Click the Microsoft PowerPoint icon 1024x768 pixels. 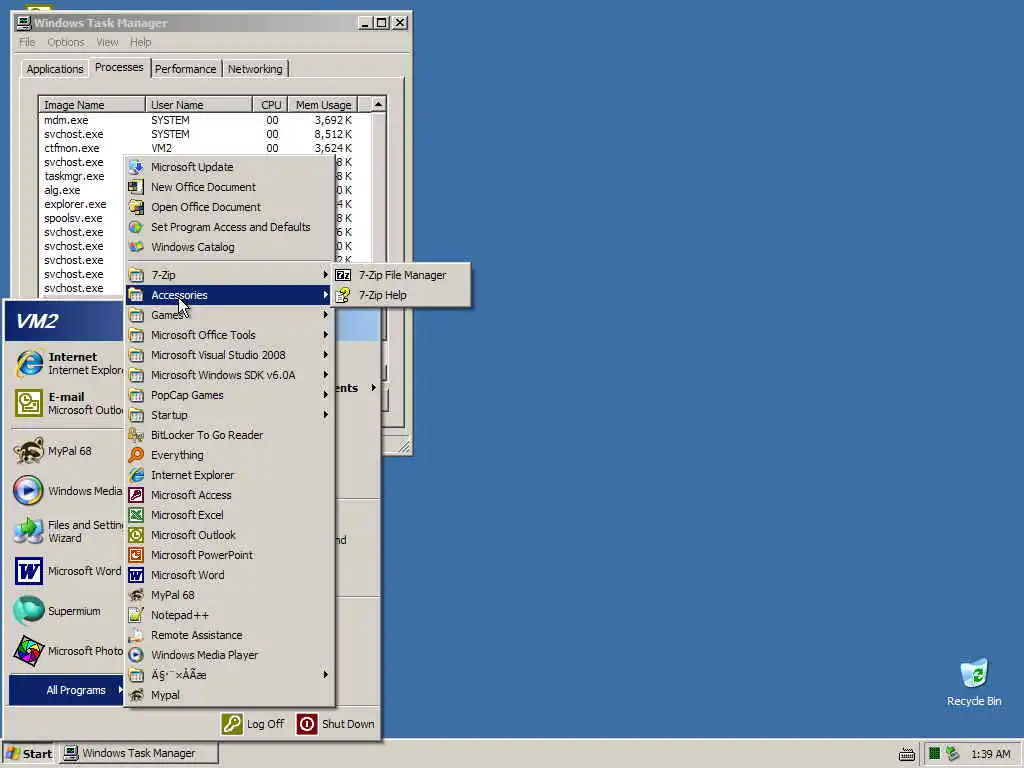point(136,555)
